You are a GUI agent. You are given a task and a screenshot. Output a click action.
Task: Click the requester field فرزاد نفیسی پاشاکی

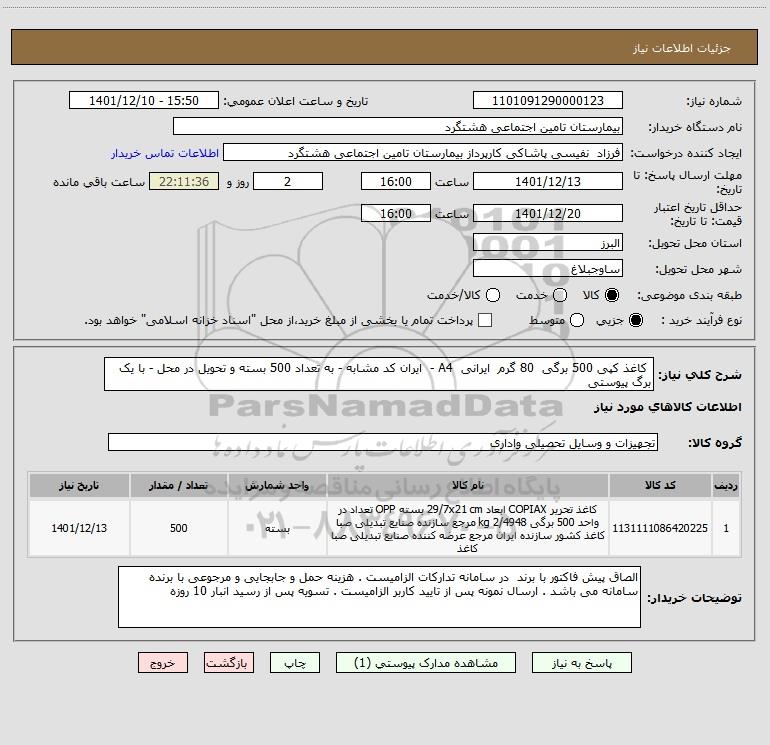click(x=423, y=153)
